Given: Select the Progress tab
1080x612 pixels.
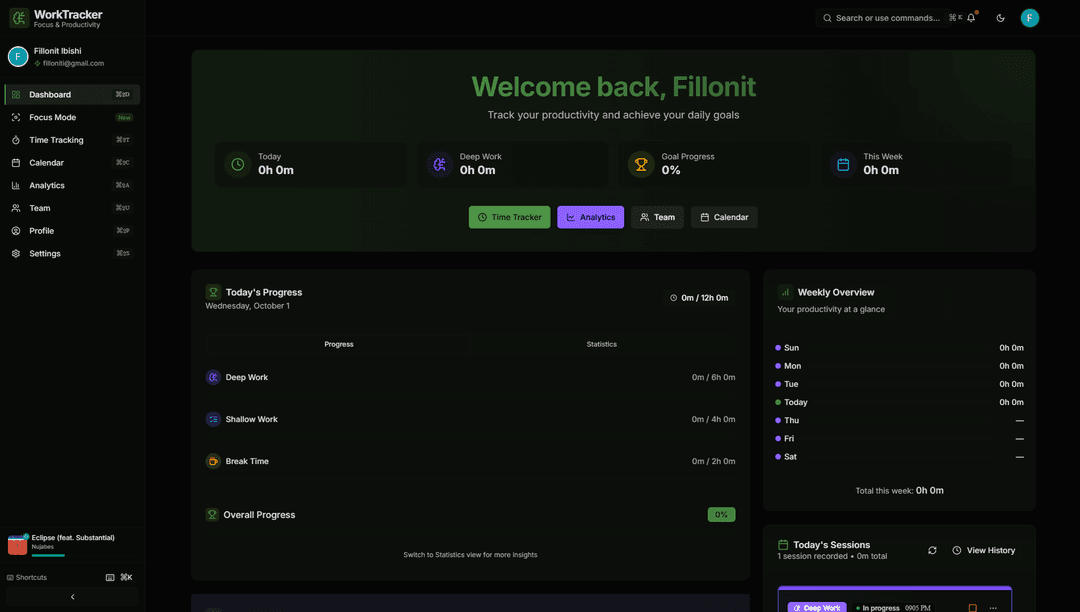Looking at the screenshot, I should click(338, 344).
